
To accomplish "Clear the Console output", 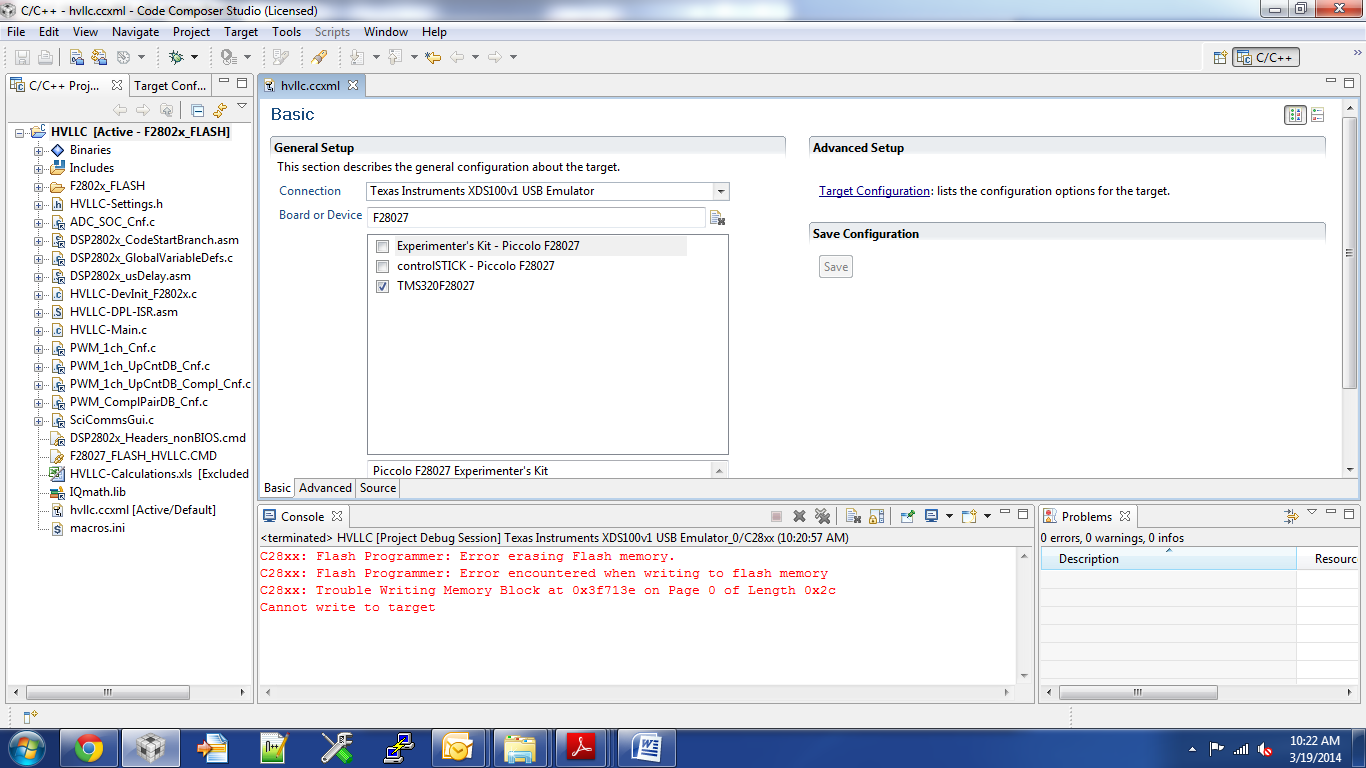I will click(852, 516).
